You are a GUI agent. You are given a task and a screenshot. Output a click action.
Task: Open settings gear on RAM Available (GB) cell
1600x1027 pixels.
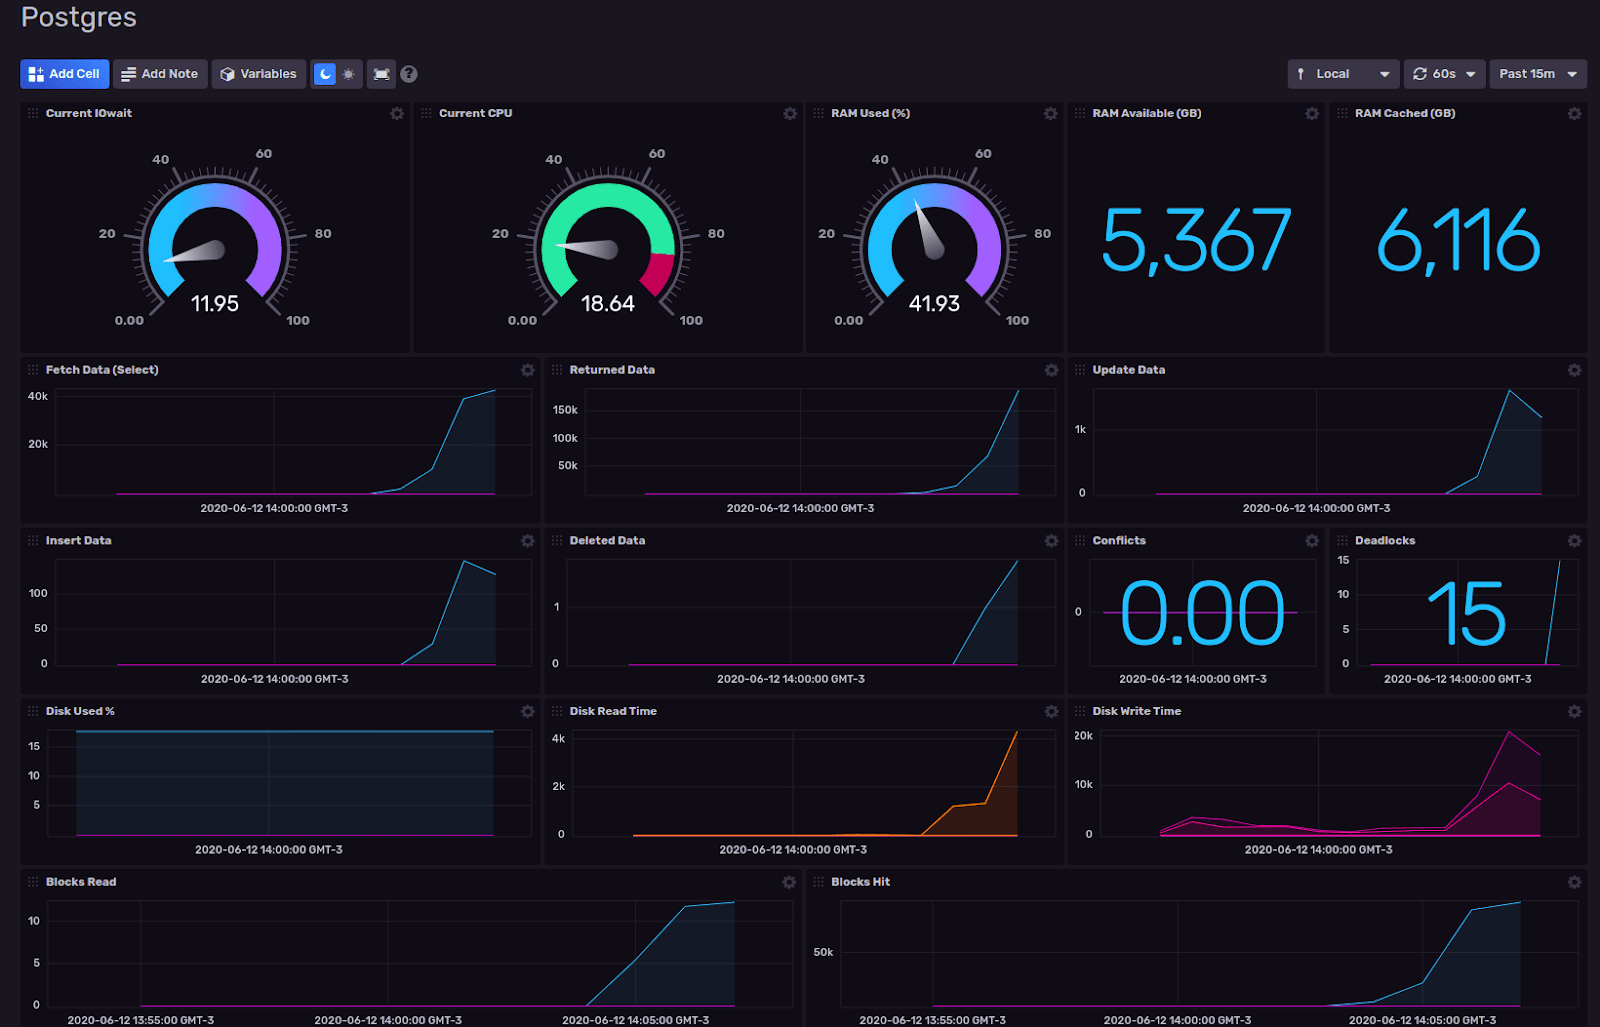[x=1311, y=114]
